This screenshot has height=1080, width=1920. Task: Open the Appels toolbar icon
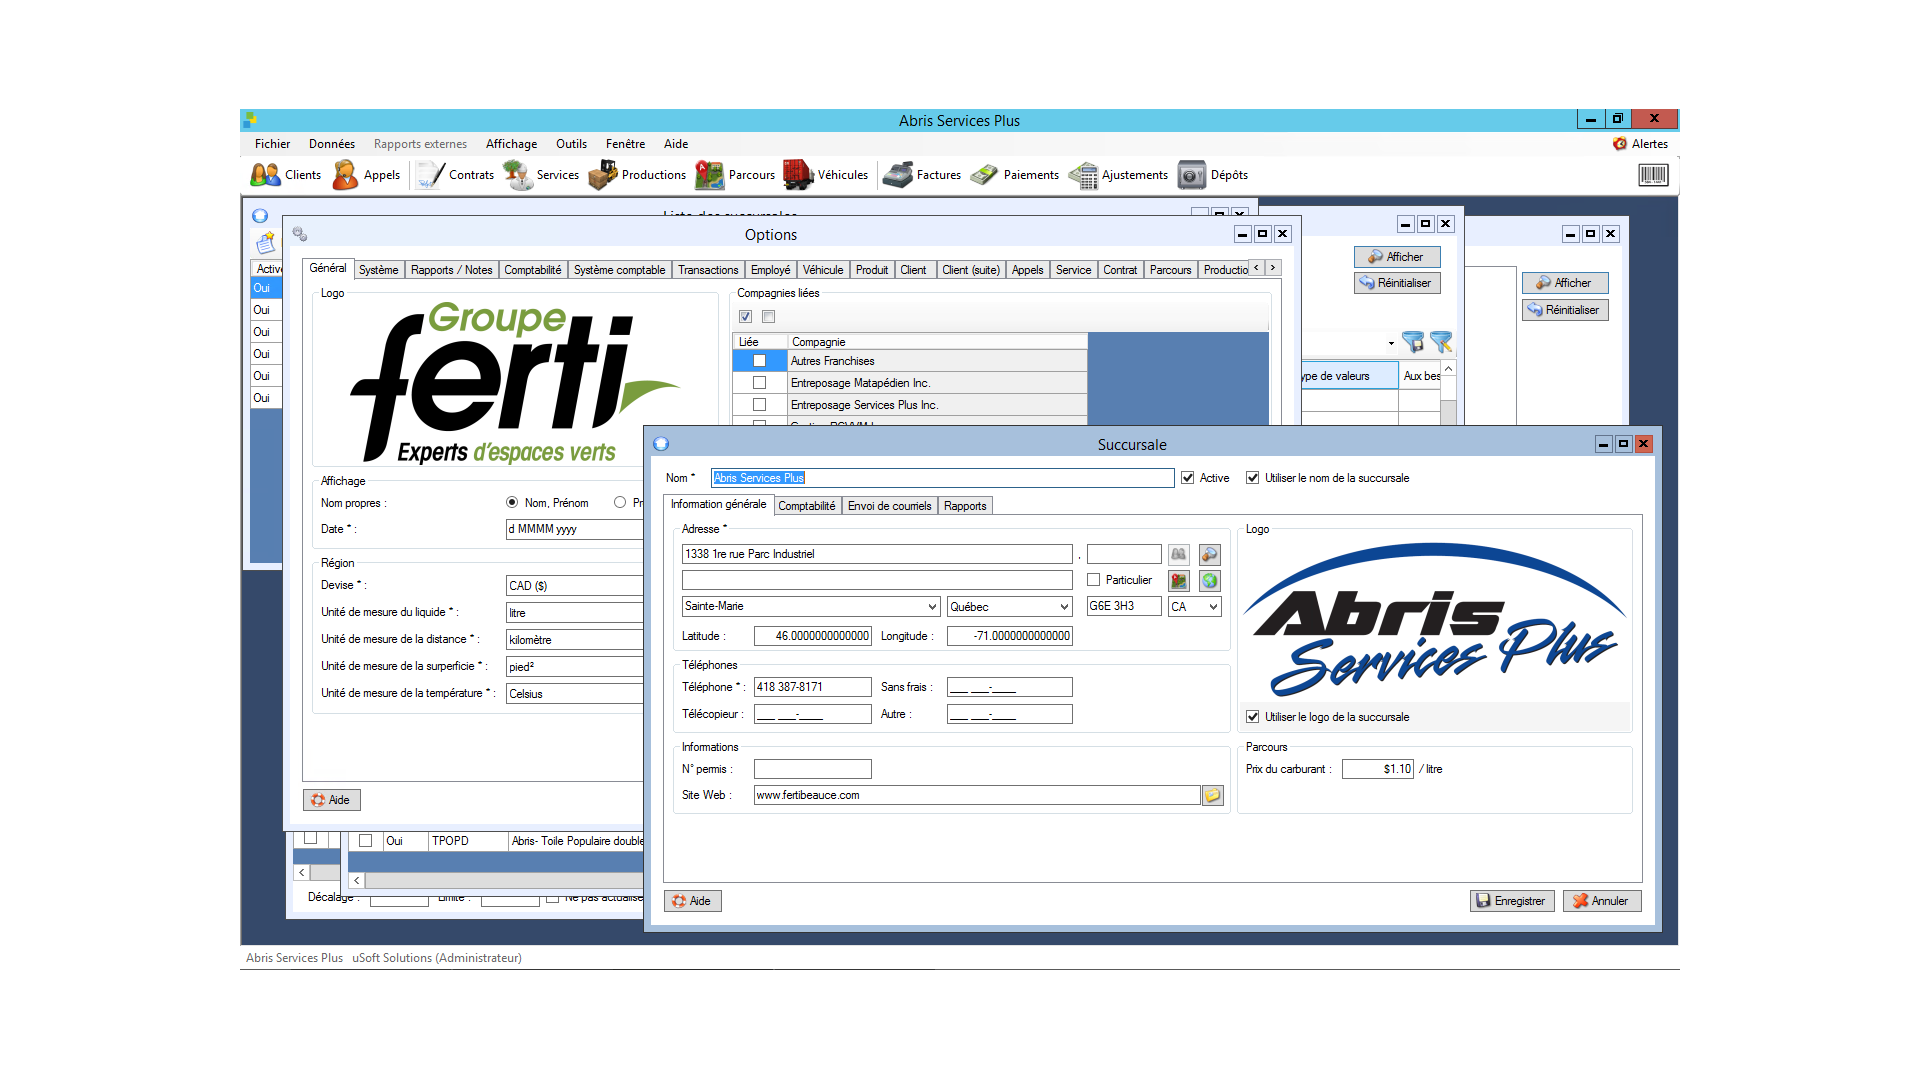[x=366, y=175]
